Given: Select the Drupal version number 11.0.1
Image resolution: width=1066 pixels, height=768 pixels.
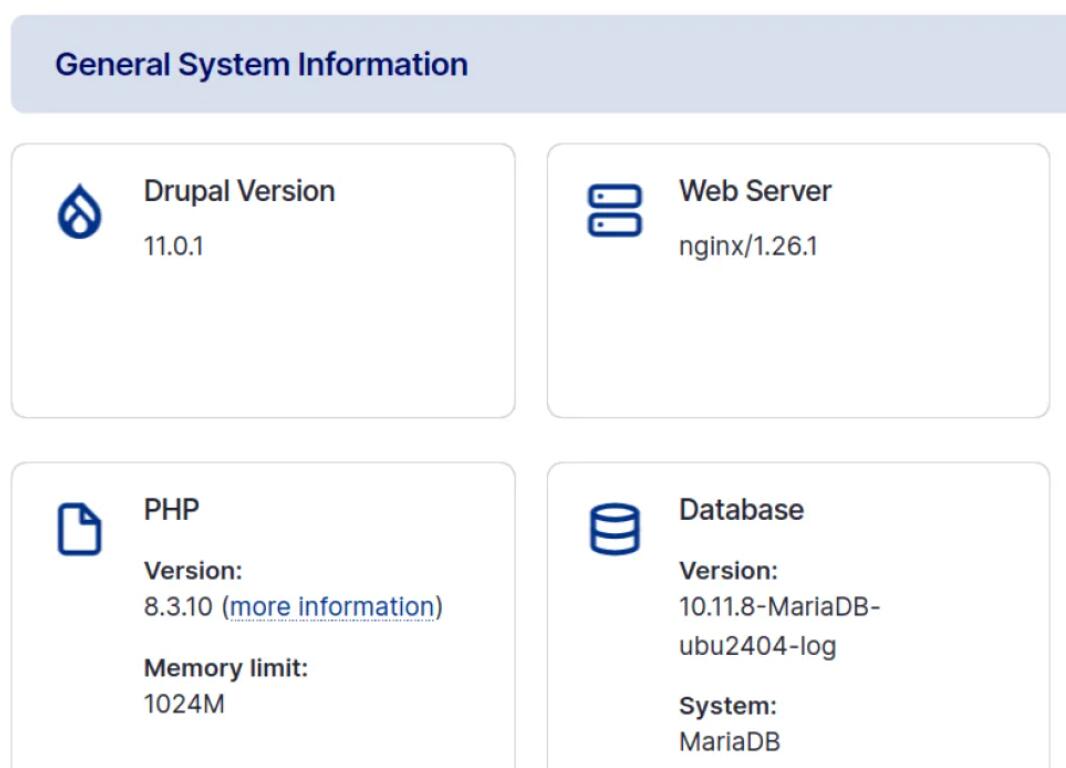Looking at the screenshot, I should (x=173, y=246).
